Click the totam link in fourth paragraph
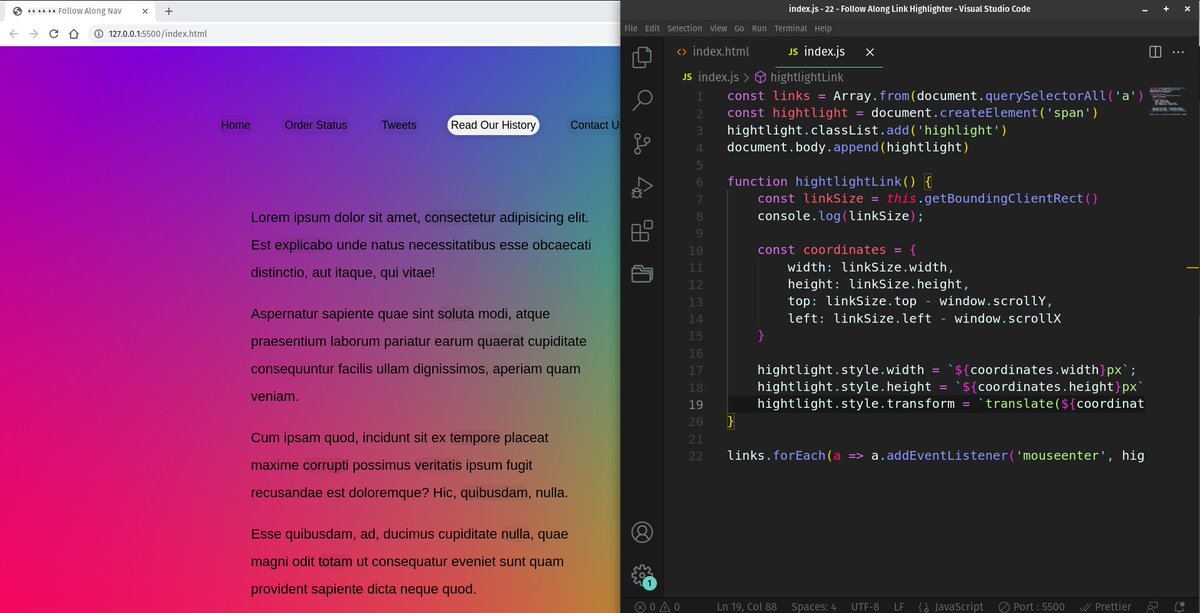Image resolution: width=1200 pixels, height=613 pixels. click(x=336, y=561)
